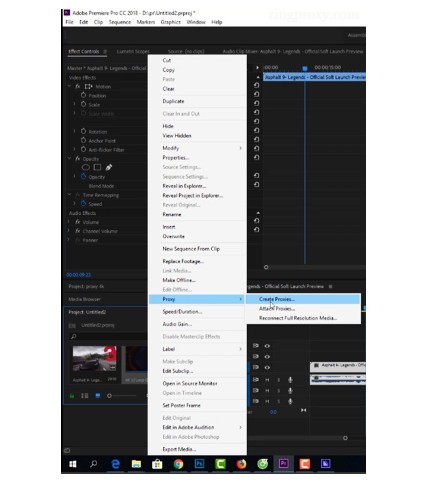Viewport: 422px width, 486px height.
Task: Click the Effect Controls timeline playhead
Action: [305, 68]
